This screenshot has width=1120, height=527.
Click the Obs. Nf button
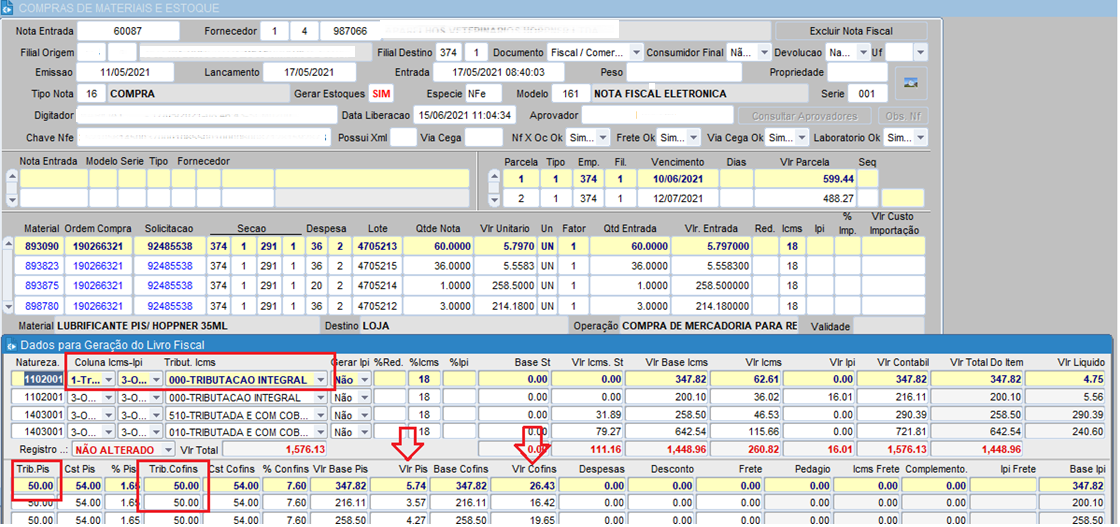903,116
